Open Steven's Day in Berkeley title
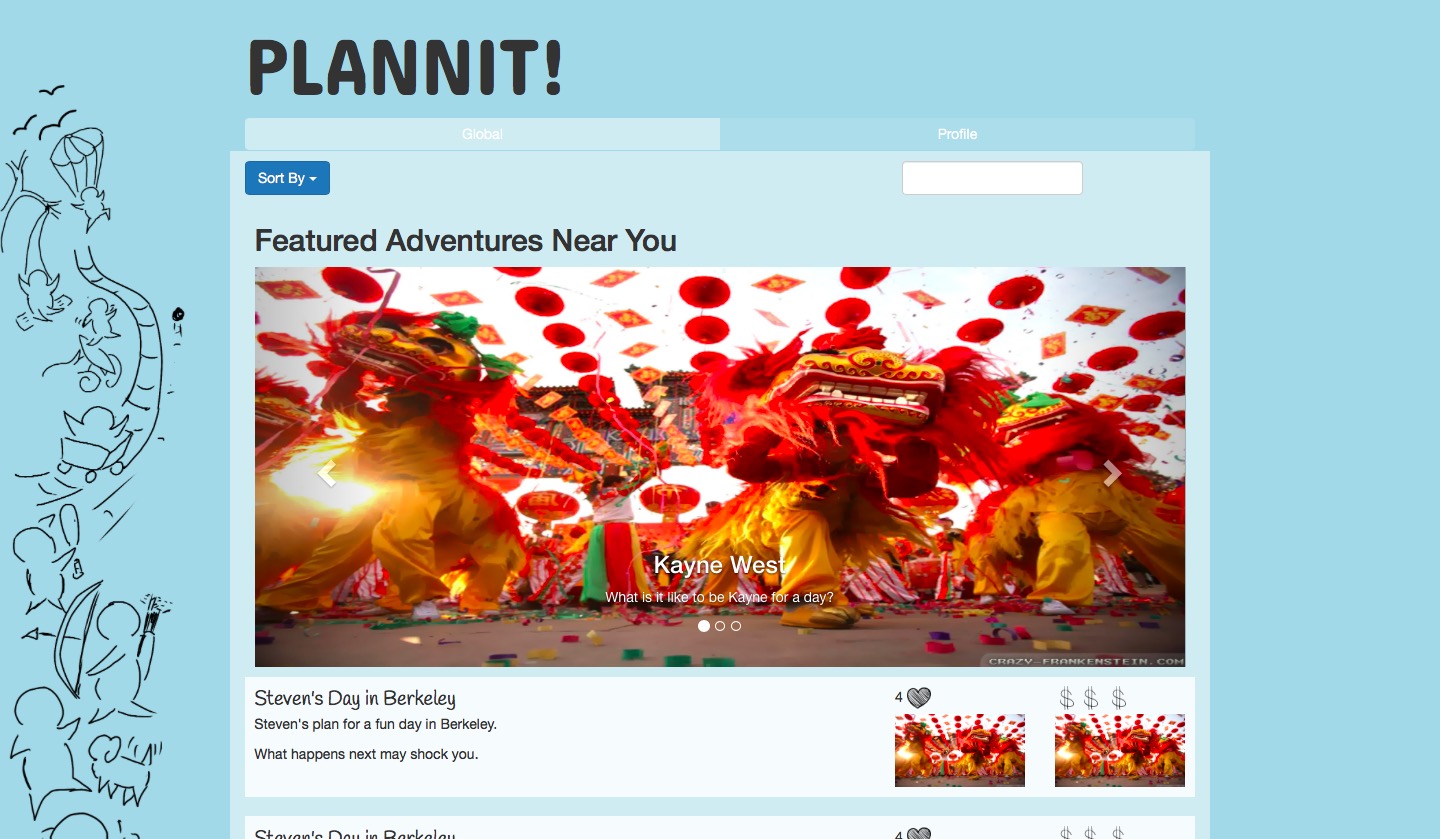 click(355, 698)
